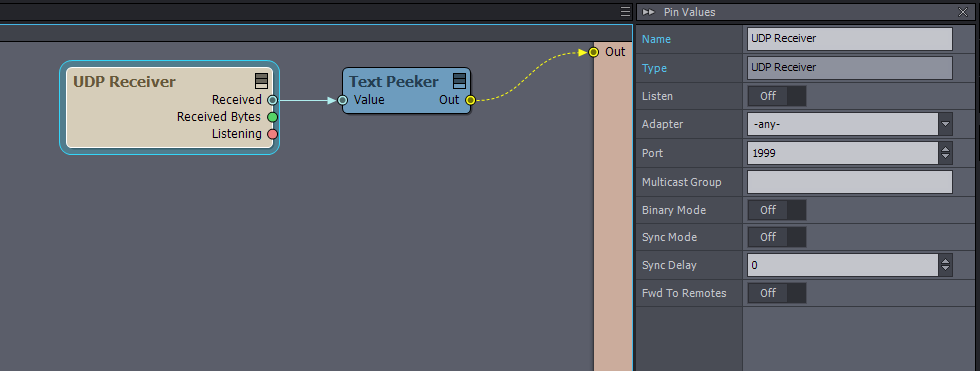980x371 pixels.
Task: Toggle the Fwd To Remotes switch
Action: coord(777,293)
